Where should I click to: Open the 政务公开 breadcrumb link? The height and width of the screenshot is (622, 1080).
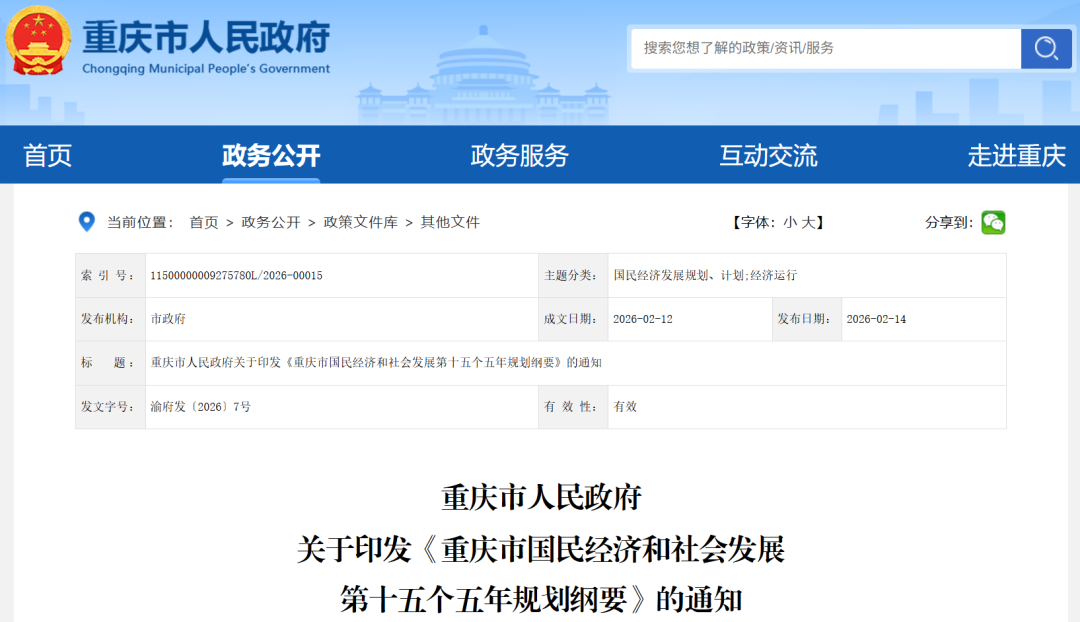273,222
